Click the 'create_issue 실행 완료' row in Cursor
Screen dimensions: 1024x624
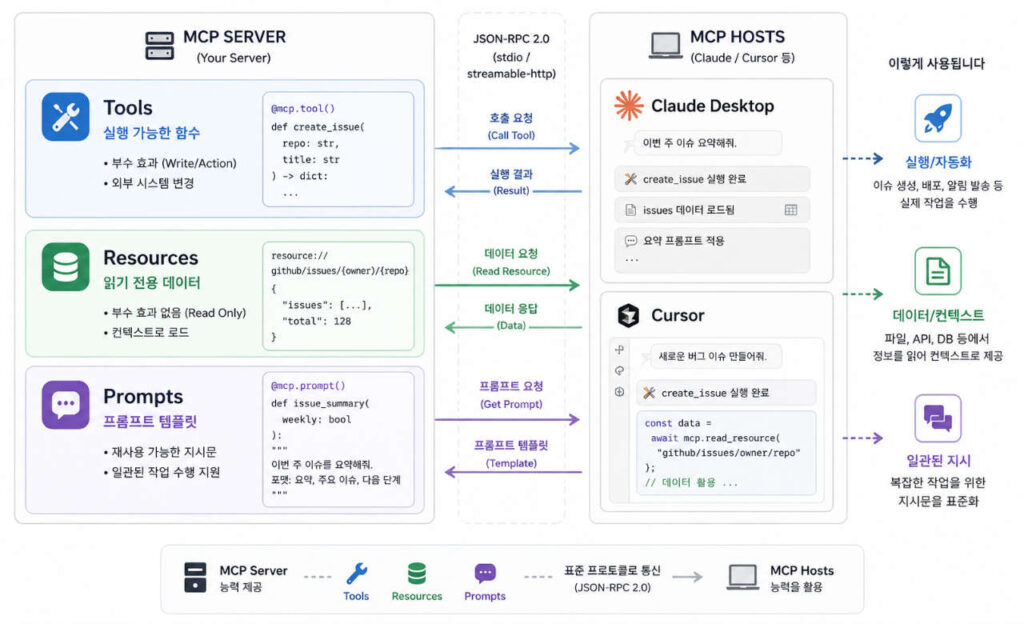point(726,393)
